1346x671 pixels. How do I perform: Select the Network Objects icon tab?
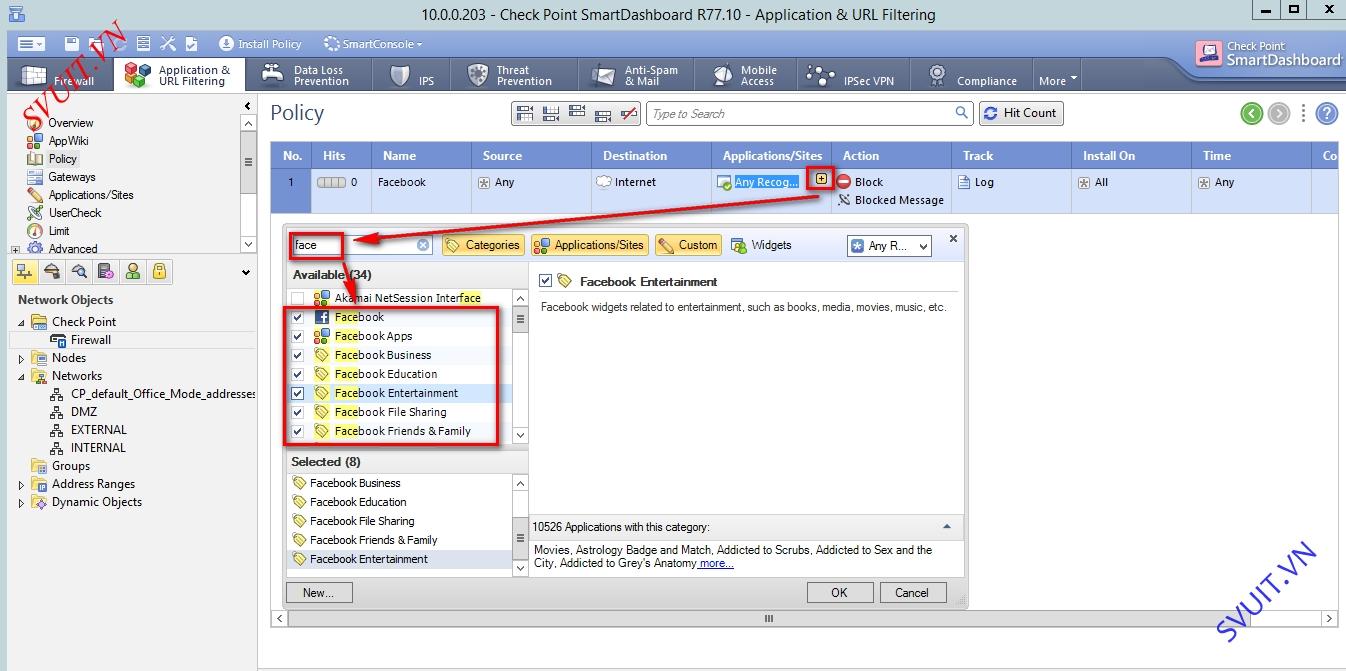click(25, 271)
